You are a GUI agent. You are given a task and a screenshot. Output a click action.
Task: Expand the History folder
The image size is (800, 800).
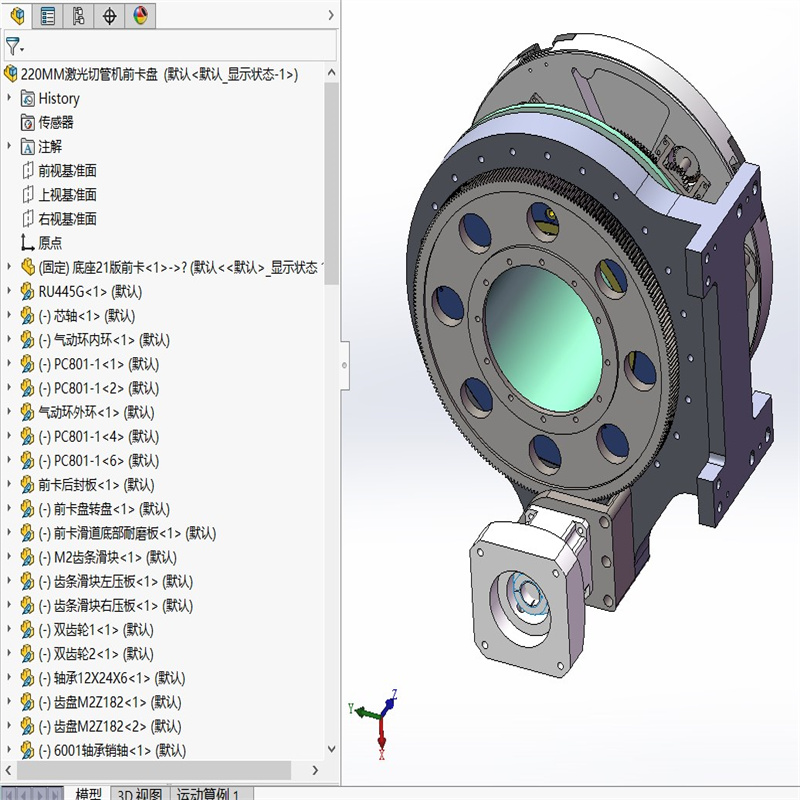tap(10, 98)
